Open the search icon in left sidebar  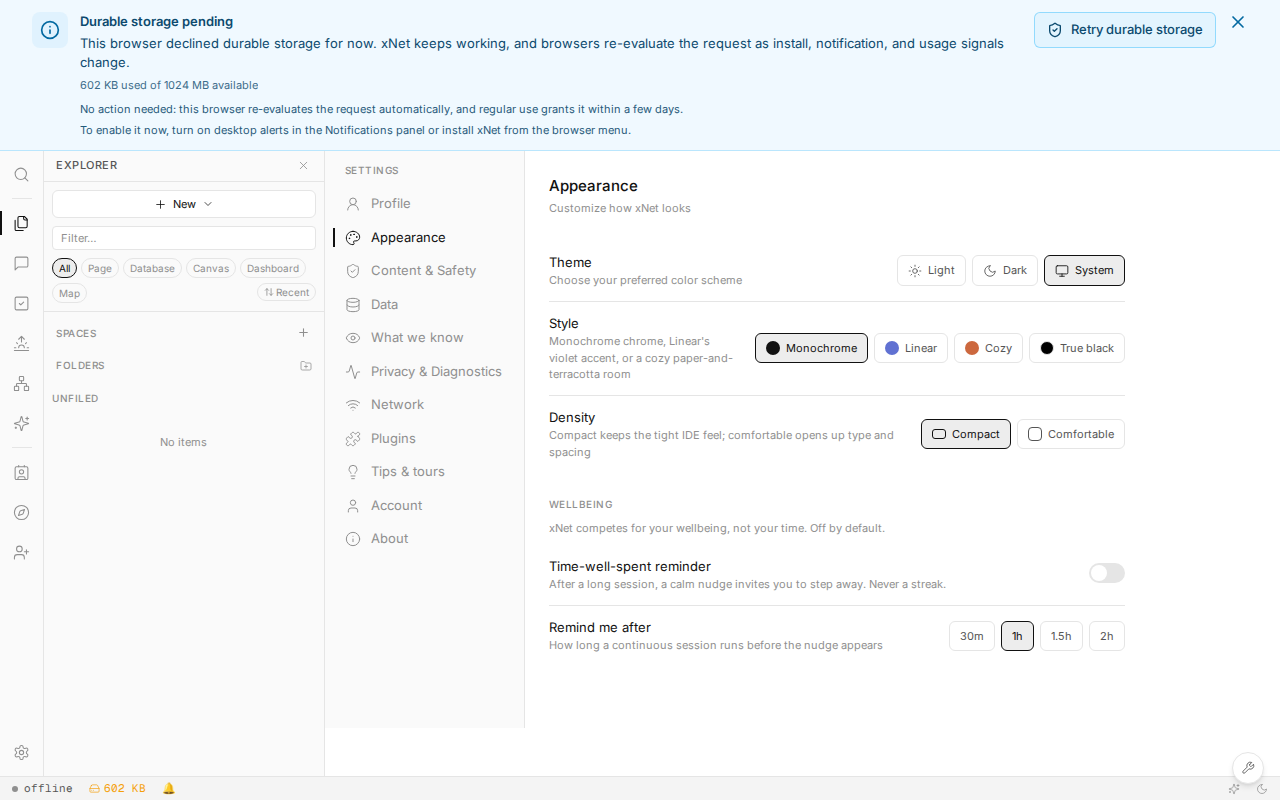[21, 175]
